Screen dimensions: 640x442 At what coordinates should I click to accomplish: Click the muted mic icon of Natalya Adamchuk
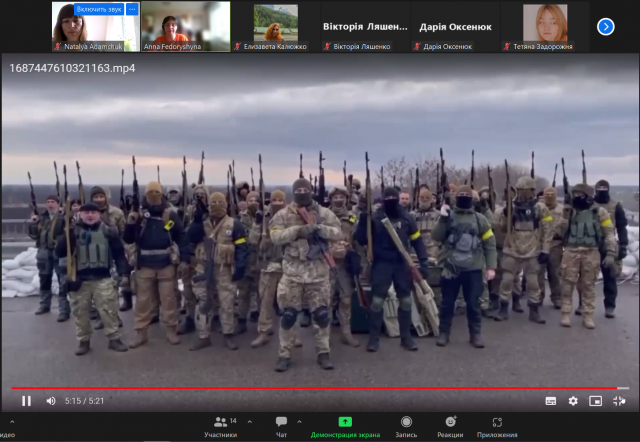tap(58, 47)
